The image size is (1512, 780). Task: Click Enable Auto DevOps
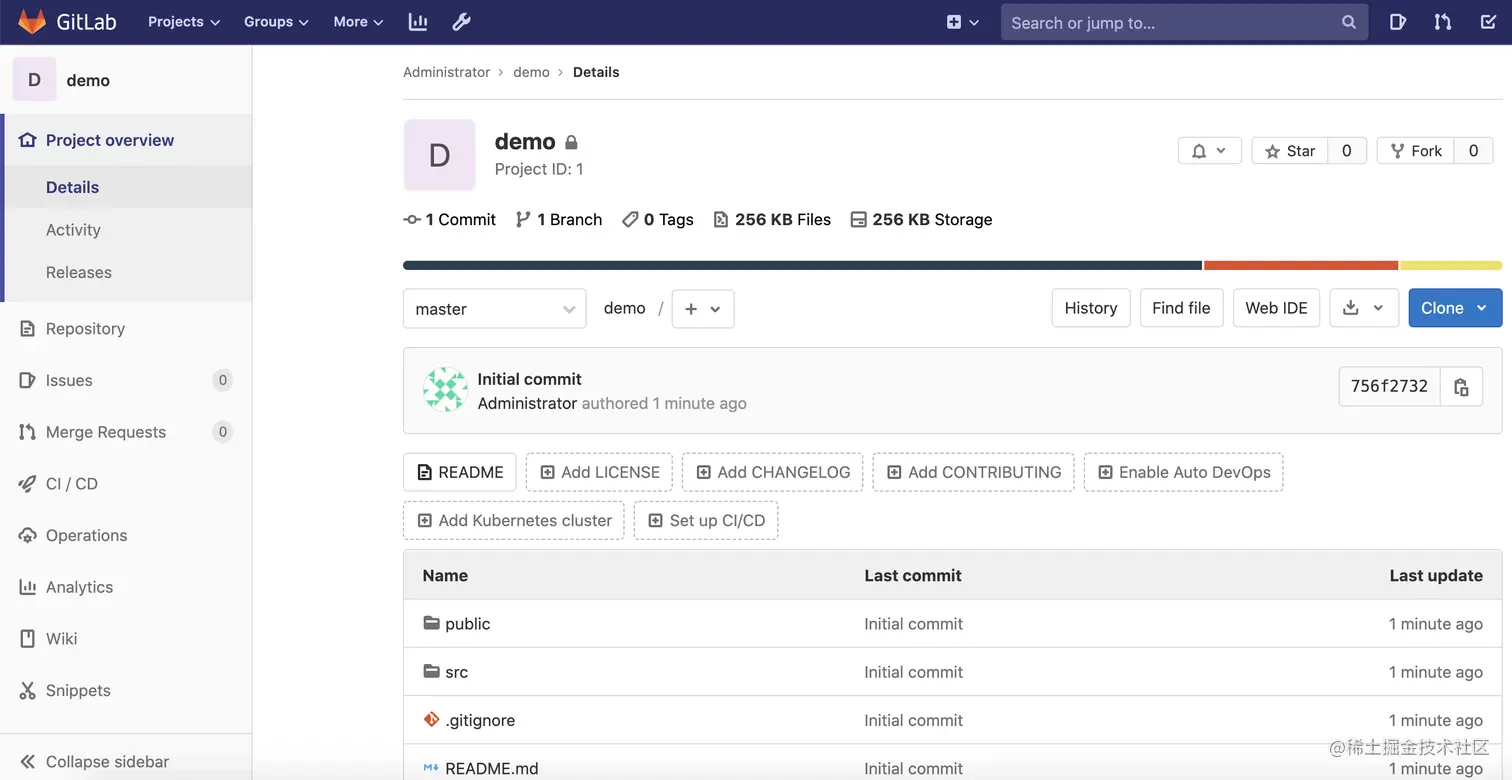(1184, 472)
